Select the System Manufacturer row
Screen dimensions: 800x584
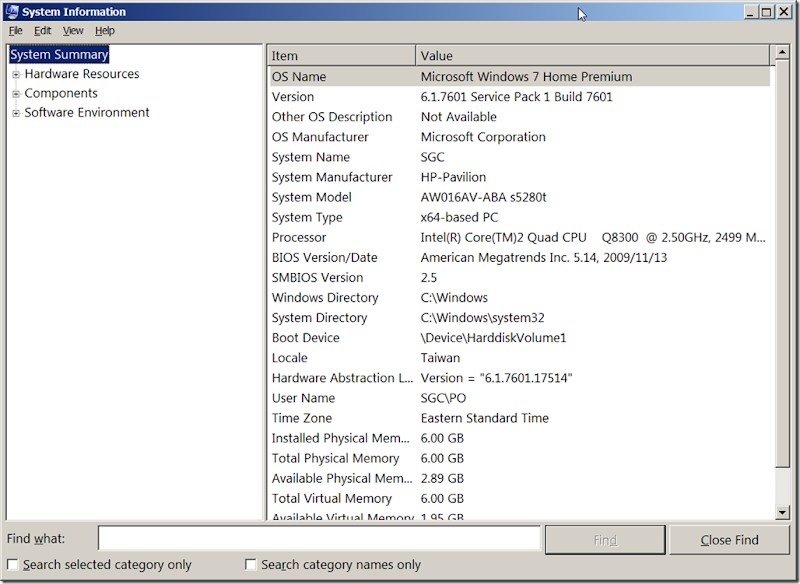click(x=519, y=177)
